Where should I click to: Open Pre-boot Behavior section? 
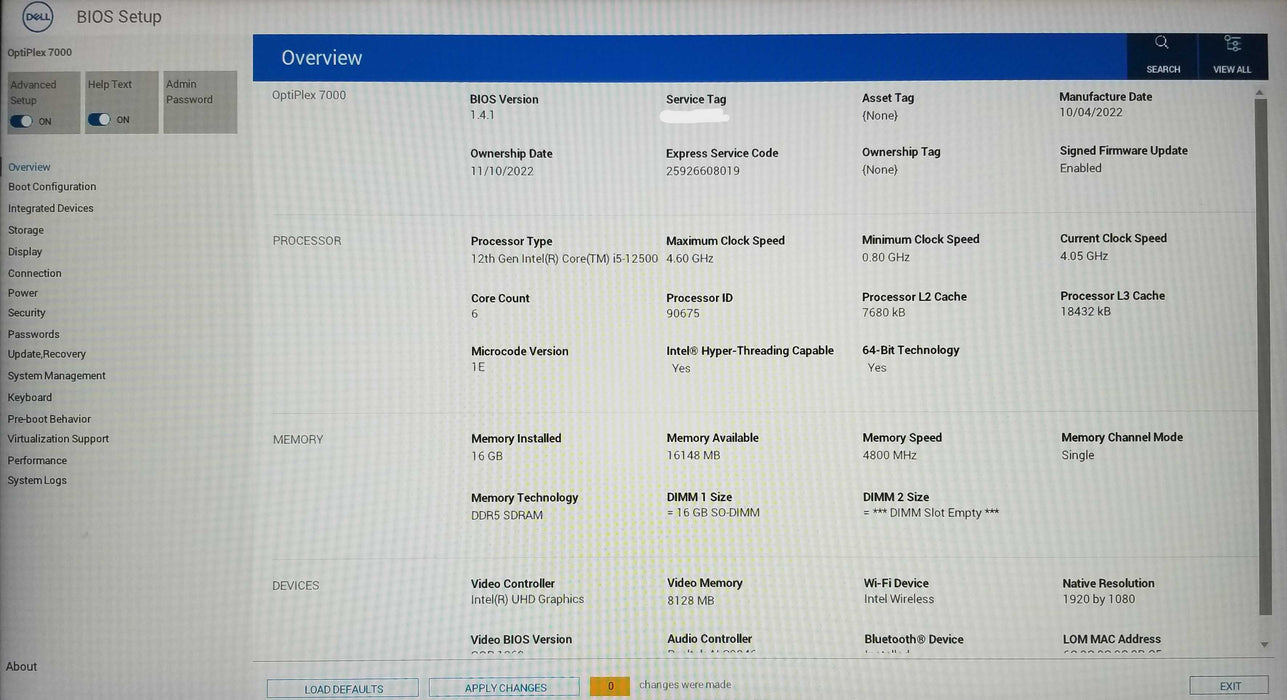[49, 419]
